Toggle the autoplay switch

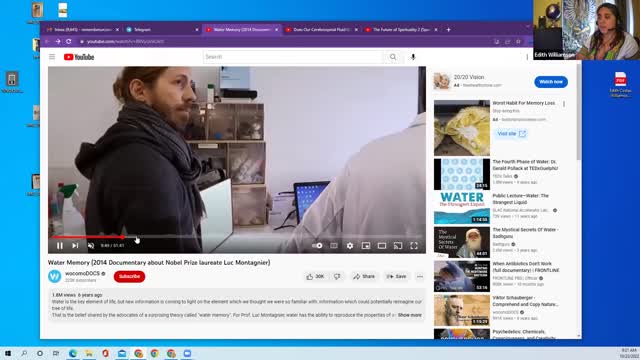[x=317, y=246]
